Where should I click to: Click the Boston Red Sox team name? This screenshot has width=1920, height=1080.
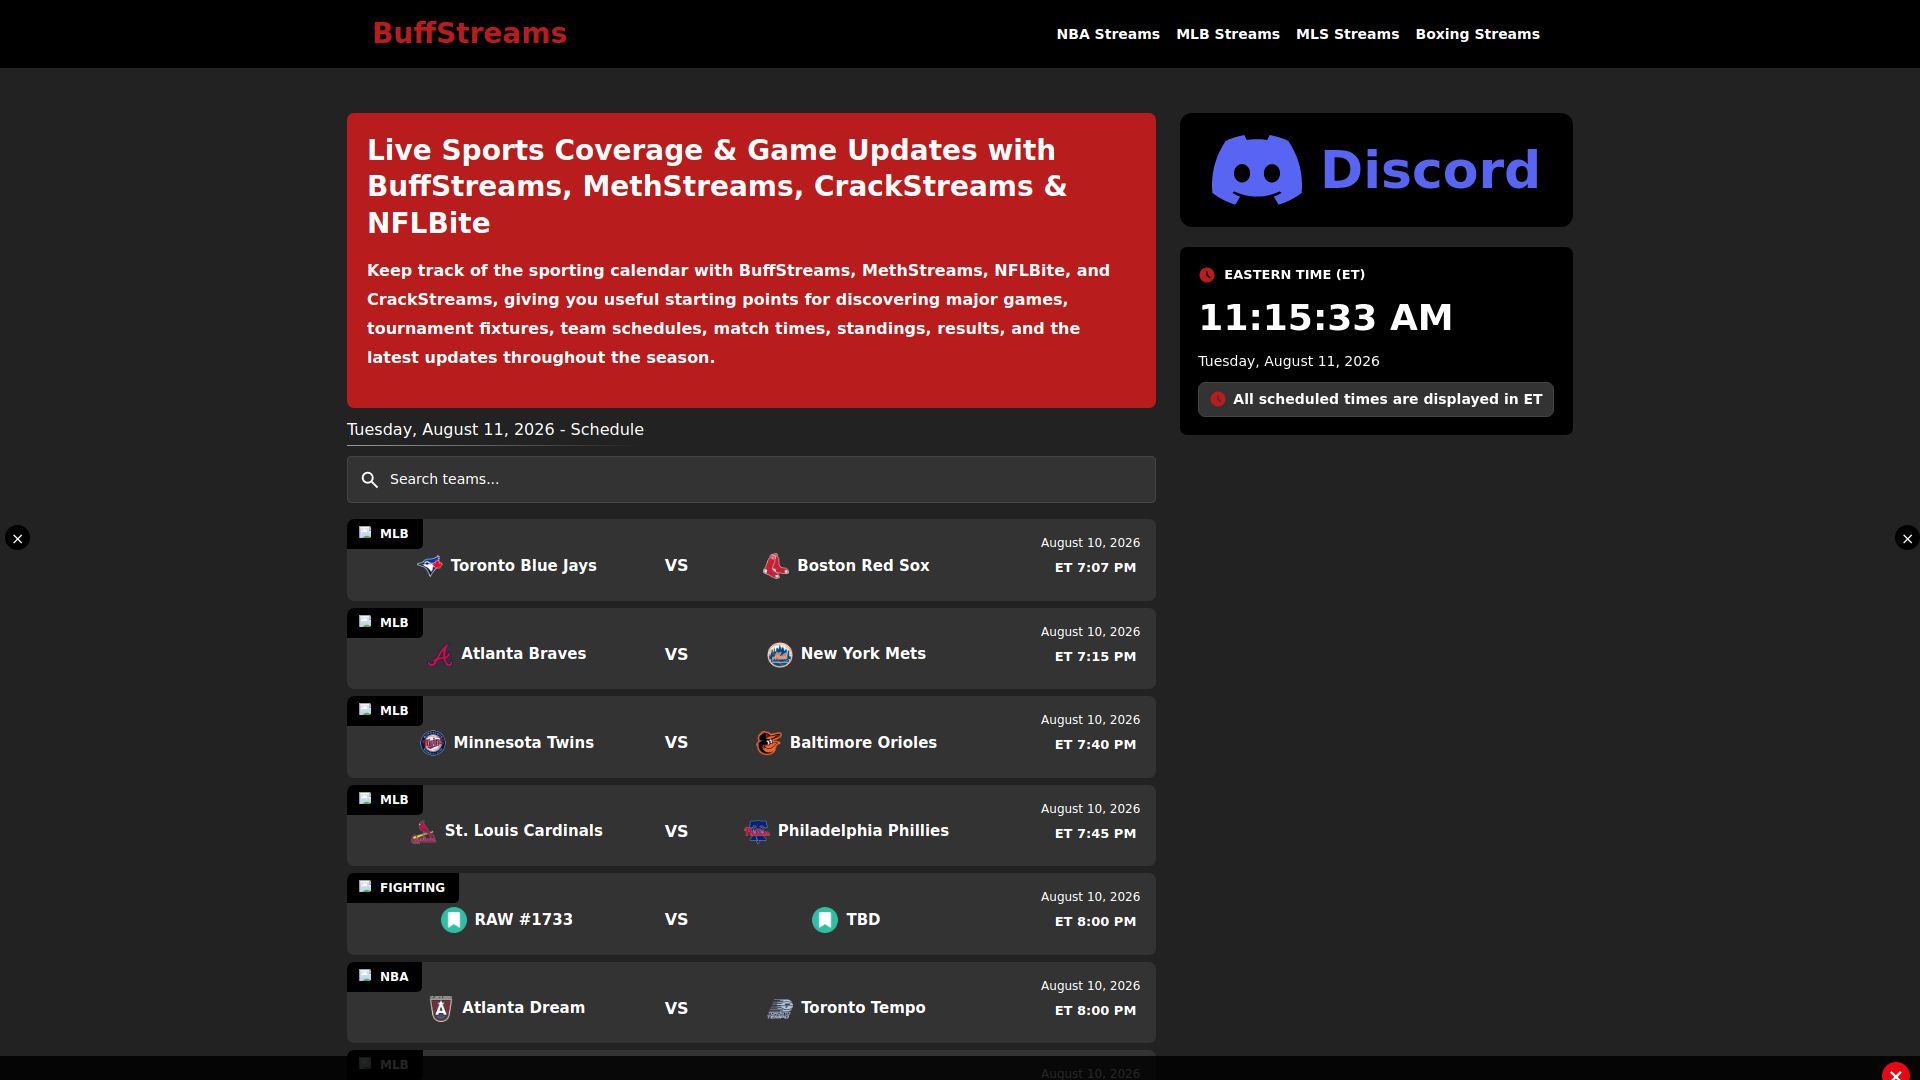(863, 566)
